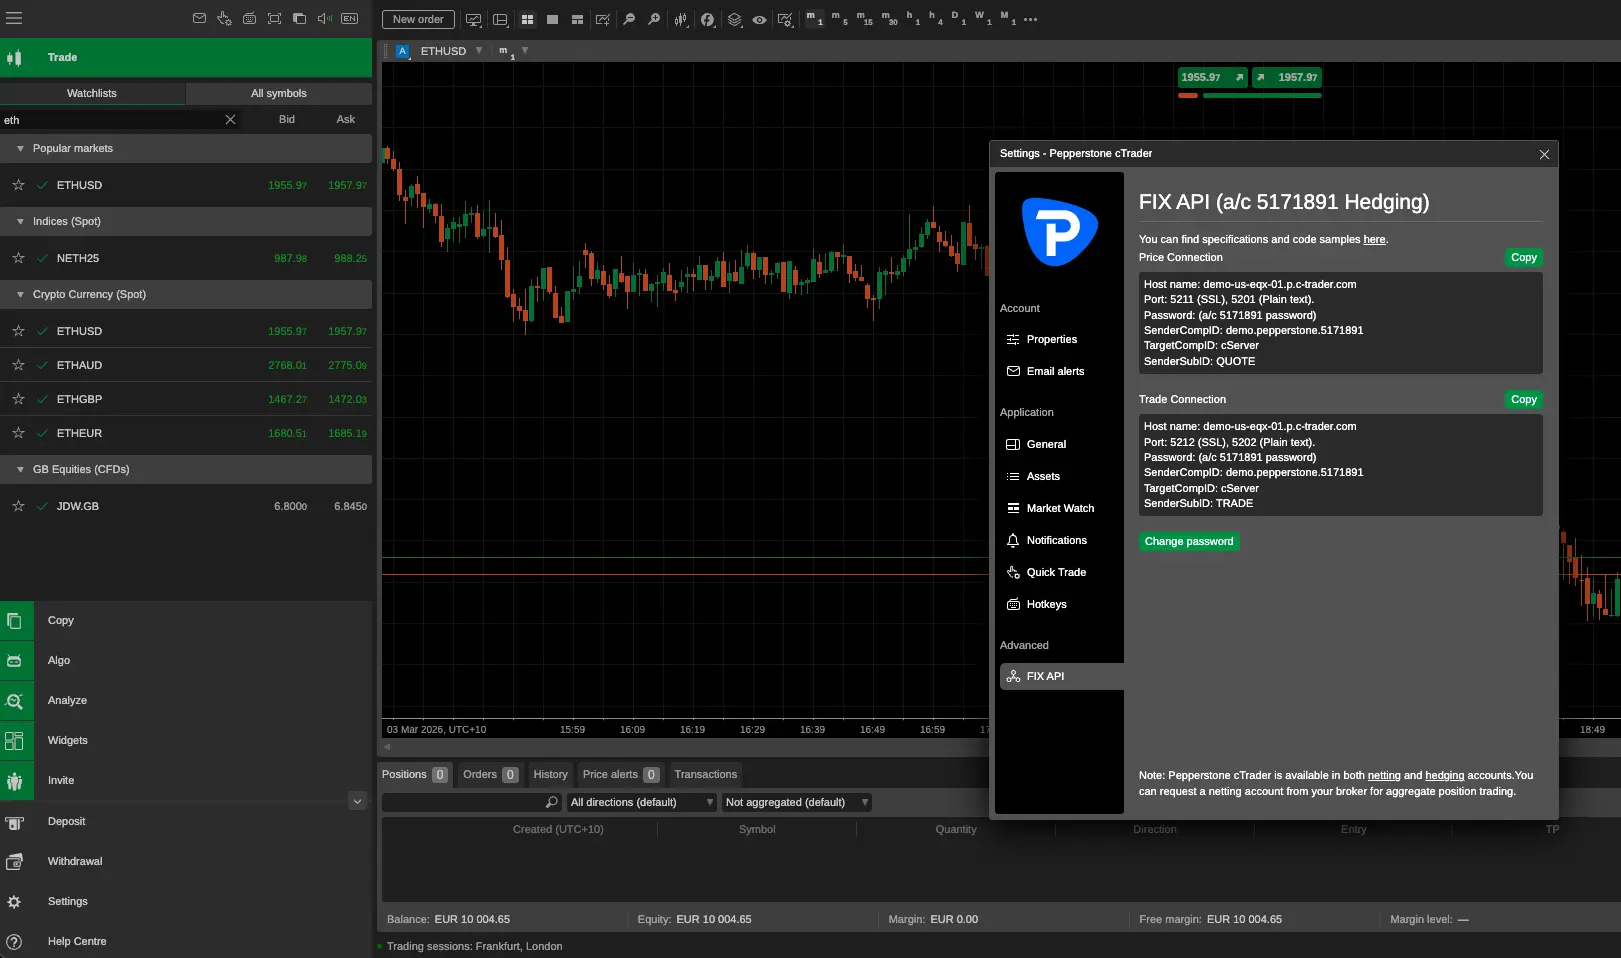Select the EN language icon

click(349, 17)
